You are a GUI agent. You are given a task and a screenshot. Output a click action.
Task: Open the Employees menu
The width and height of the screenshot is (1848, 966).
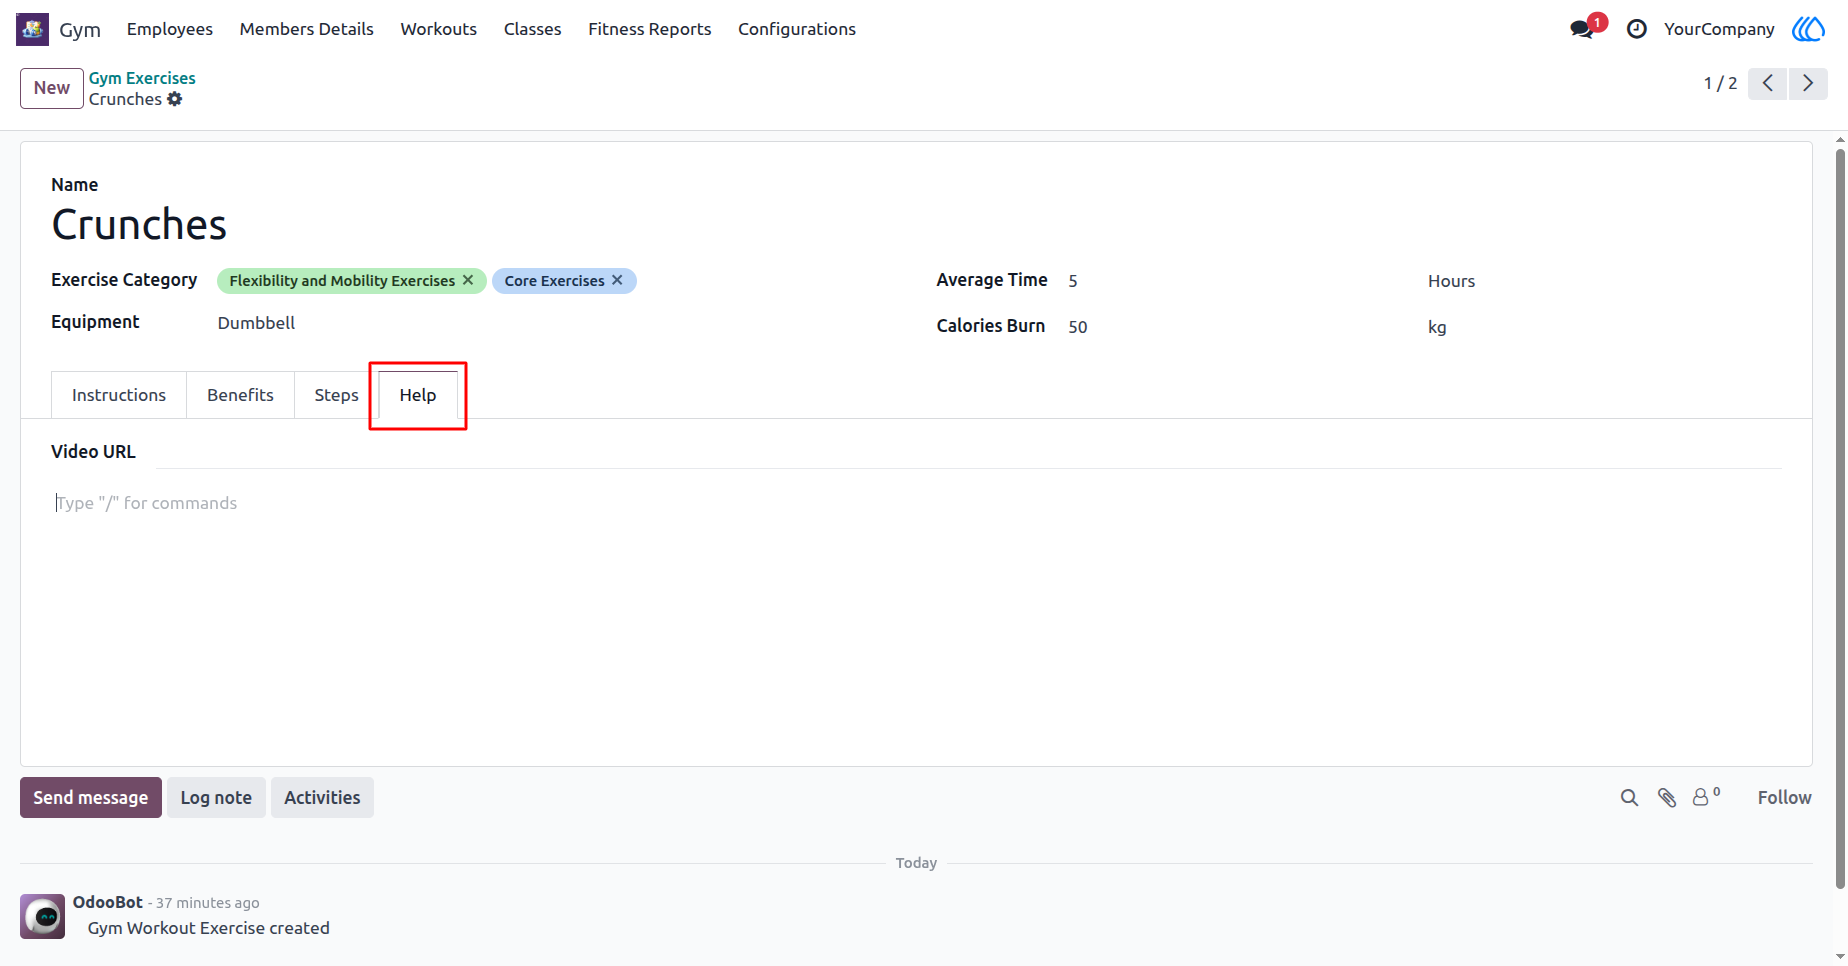pos(170,29)
